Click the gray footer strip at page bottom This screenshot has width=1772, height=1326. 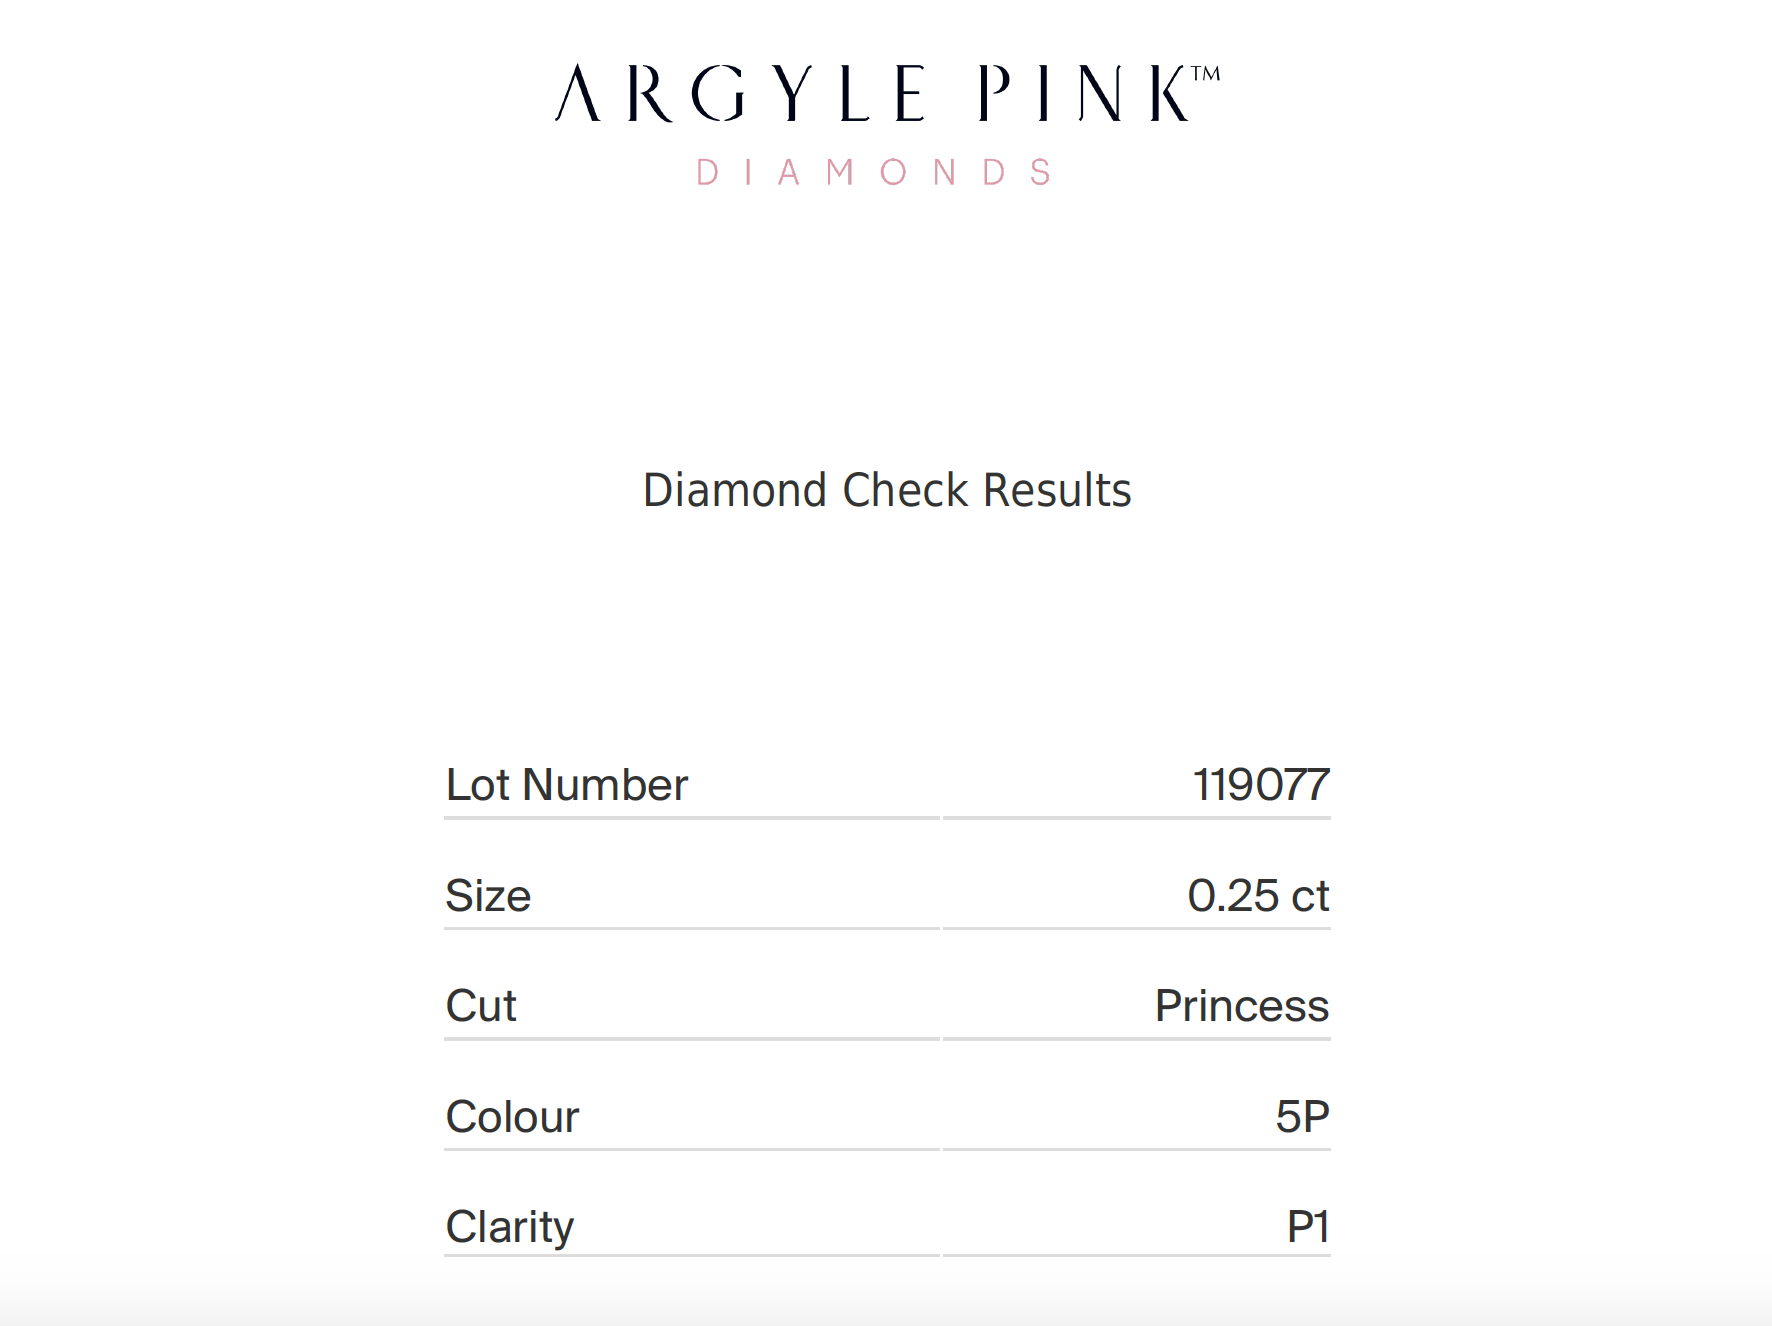[x=886, y=1308]
